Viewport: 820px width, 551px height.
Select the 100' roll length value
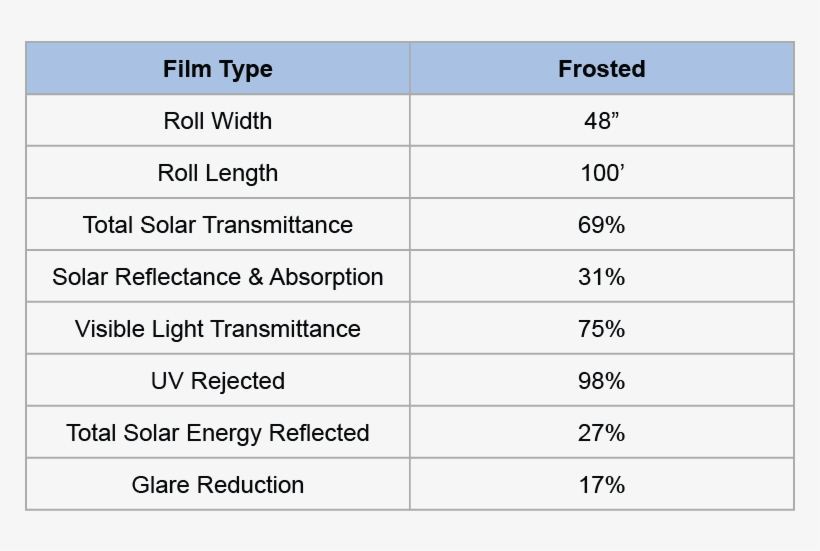pyautogui.click(x=601, y=173)
